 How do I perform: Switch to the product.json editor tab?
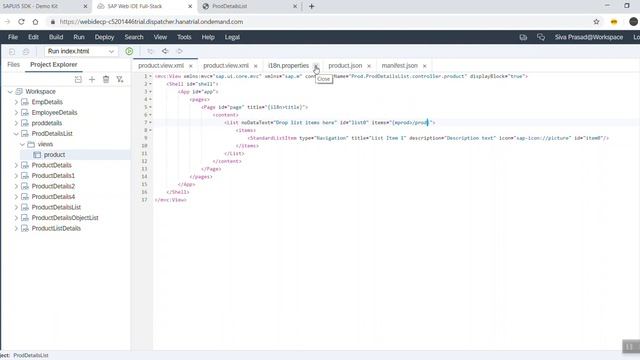coord(345,66)
